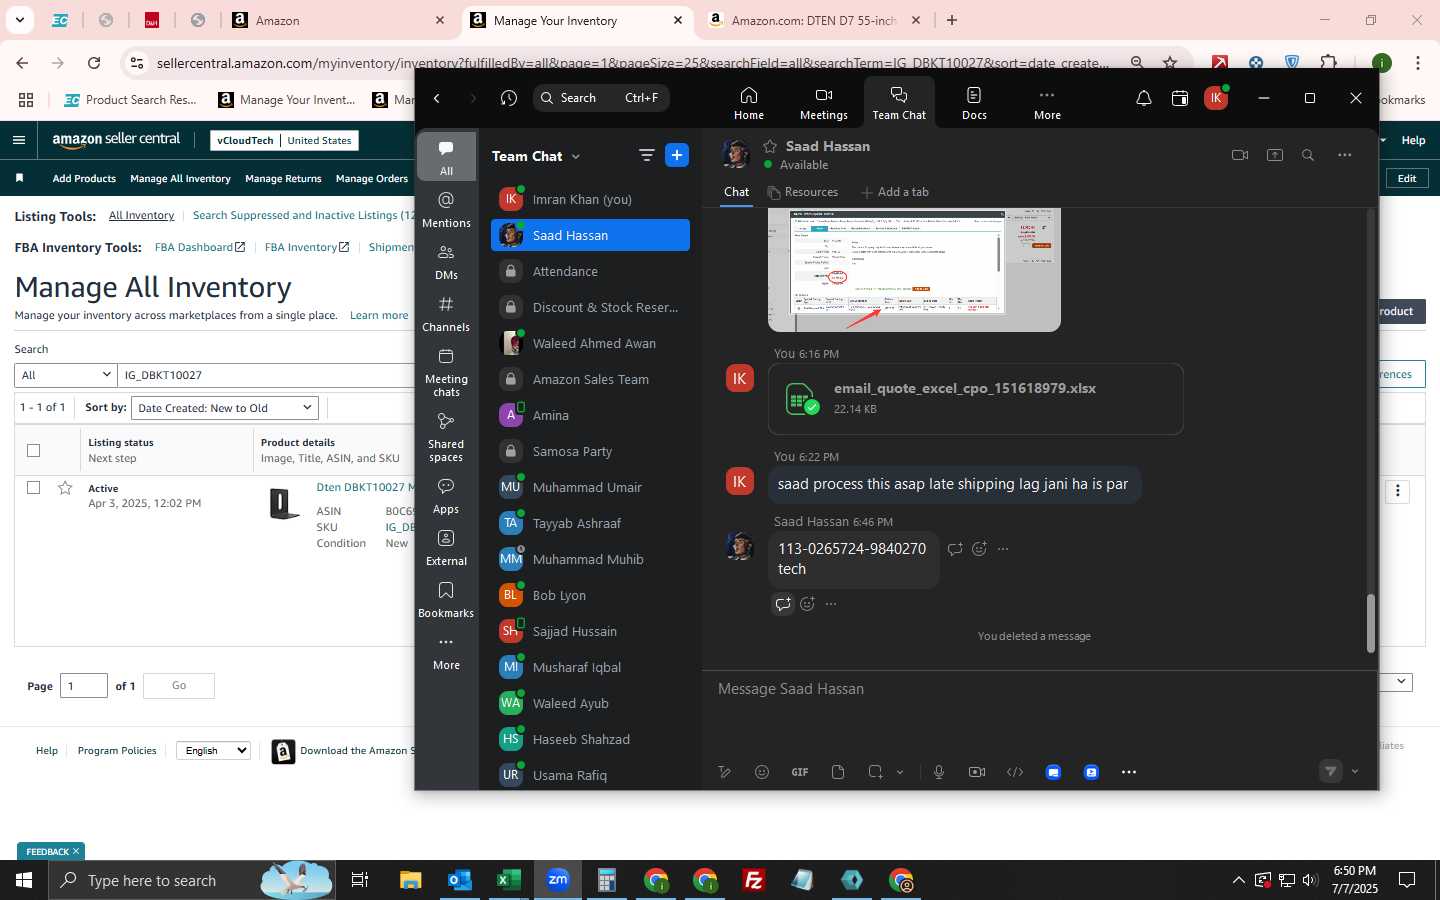Open FBA Dashboard link
Viewport: 1440px width, 900px height.
(x=199, y=247)
